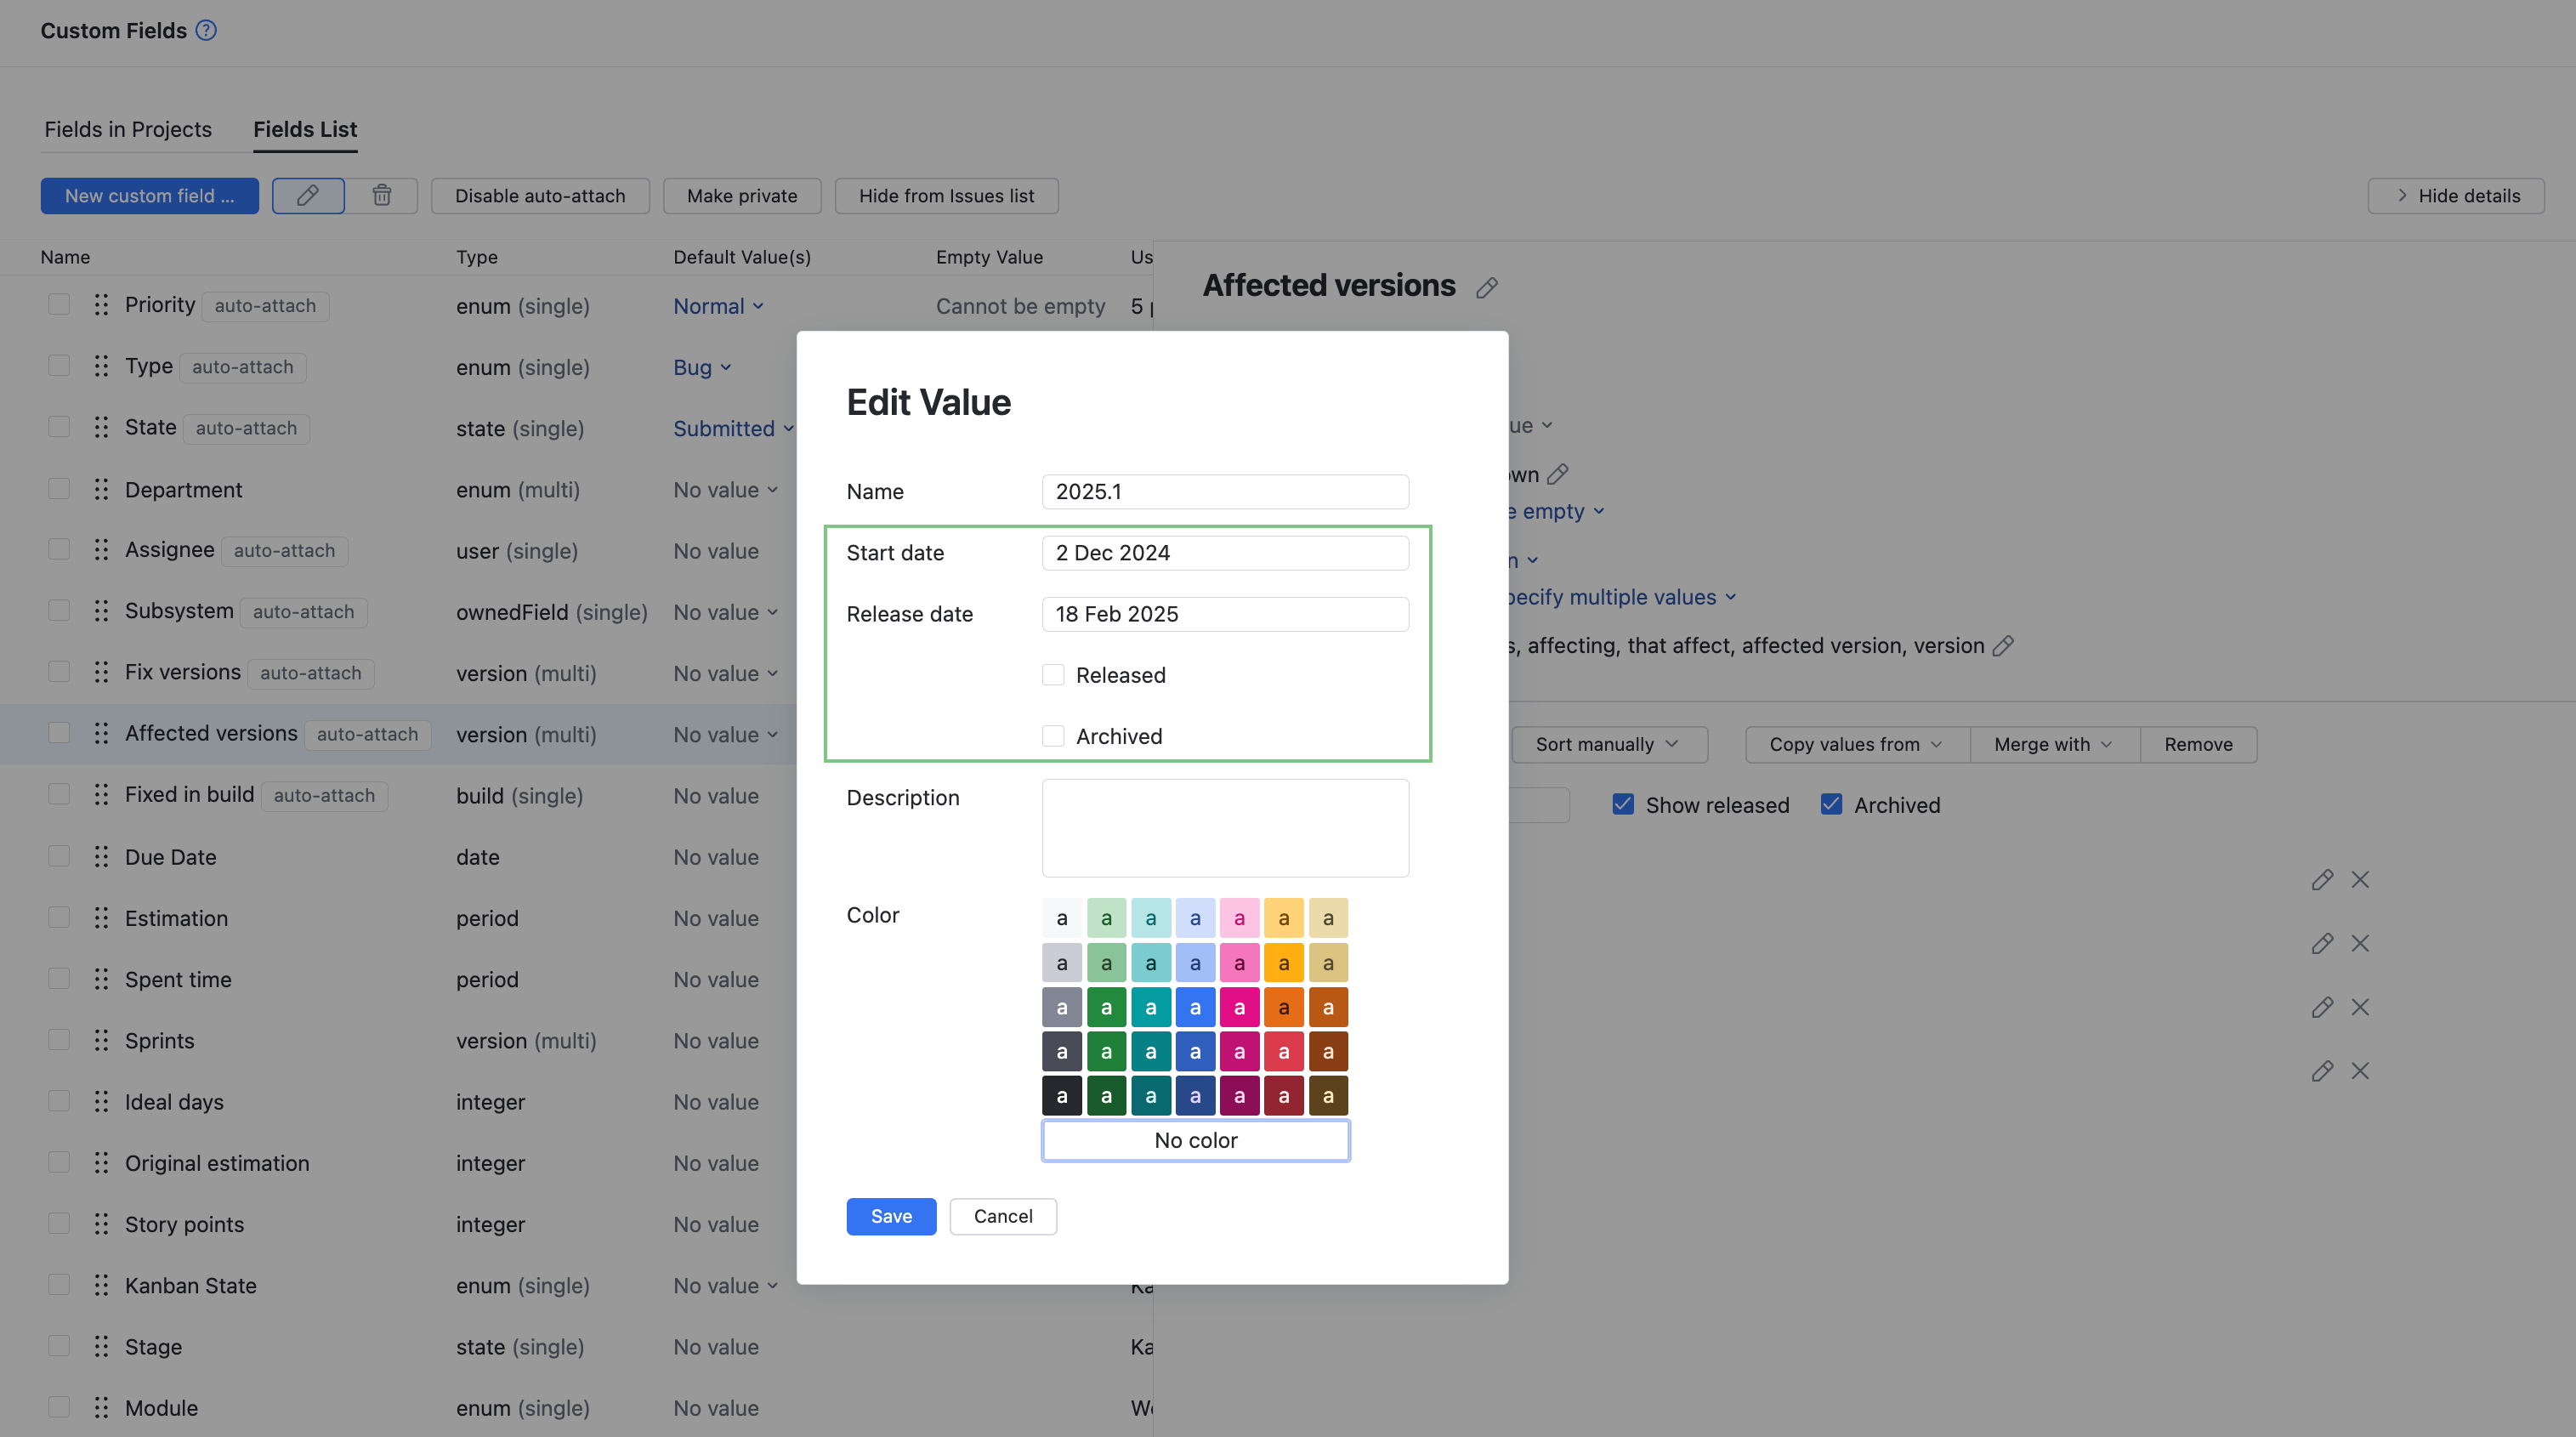Uncheck the Show released checkbox
Viewport: 2576px width, 1437px height.
[1623, 804]
